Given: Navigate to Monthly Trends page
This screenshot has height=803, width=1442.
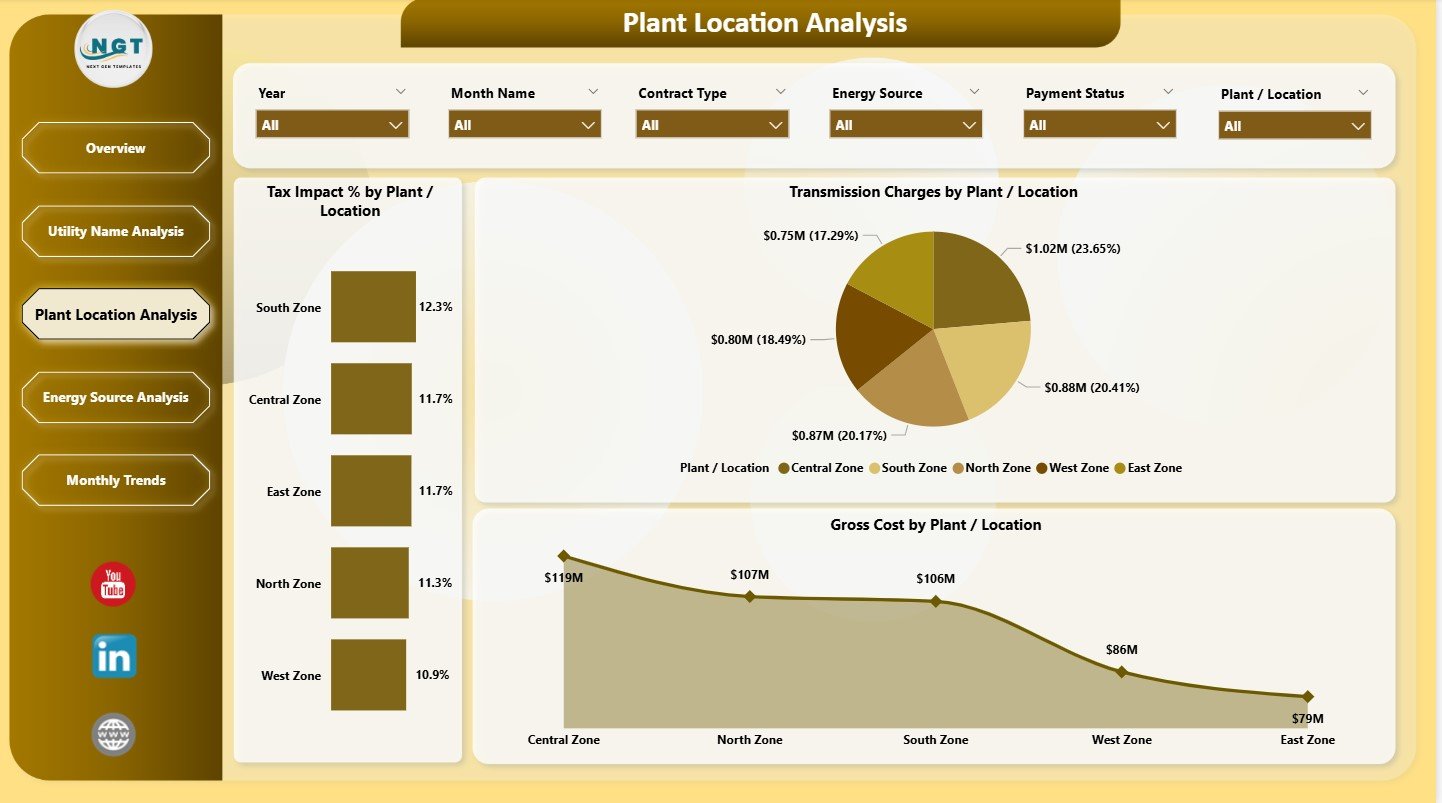Looking at the screenshot, I should tap(115, 480).
